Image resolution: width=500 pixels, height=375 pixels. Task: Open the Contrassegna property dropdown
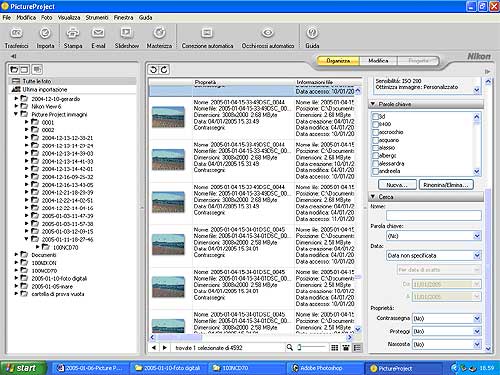[x=447, y=318]
